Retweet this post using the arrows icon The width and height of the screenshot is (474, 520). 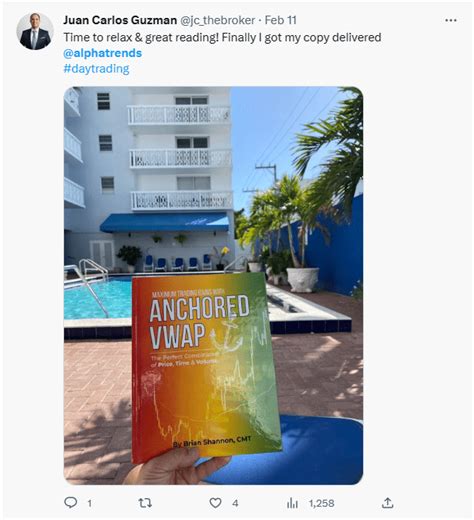click(x=145, y=502)
